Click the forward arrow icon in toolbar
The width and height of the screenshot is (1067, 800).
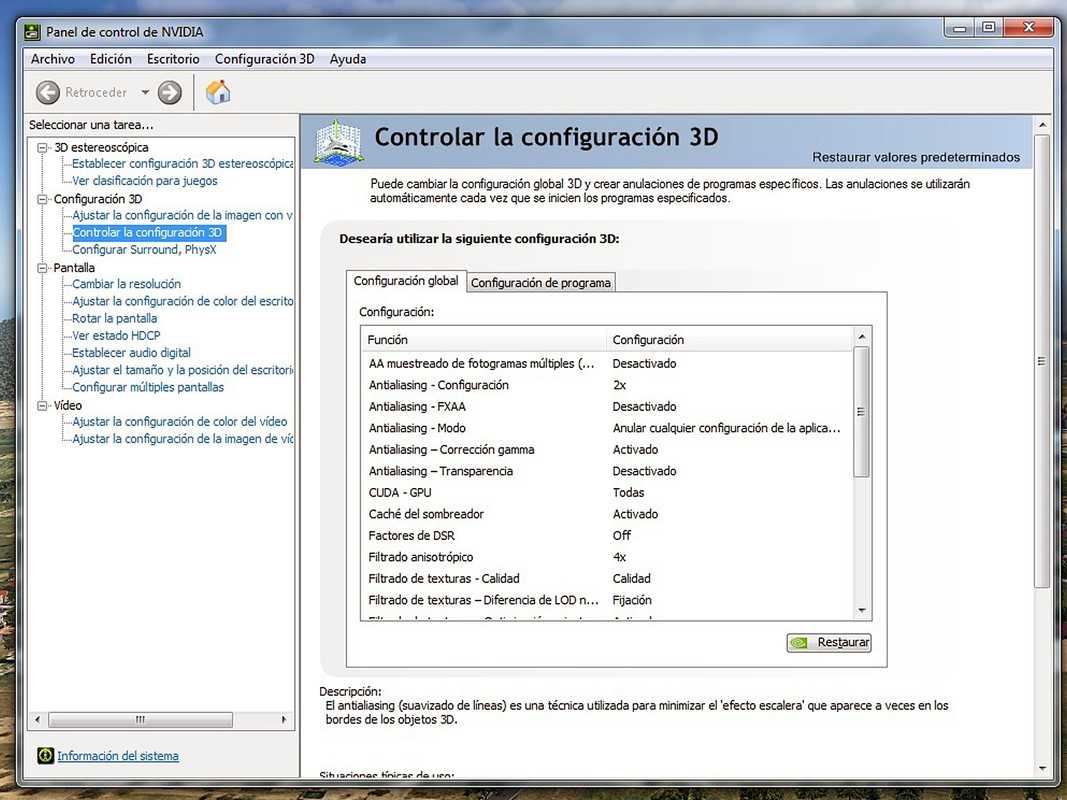[169, 92]
